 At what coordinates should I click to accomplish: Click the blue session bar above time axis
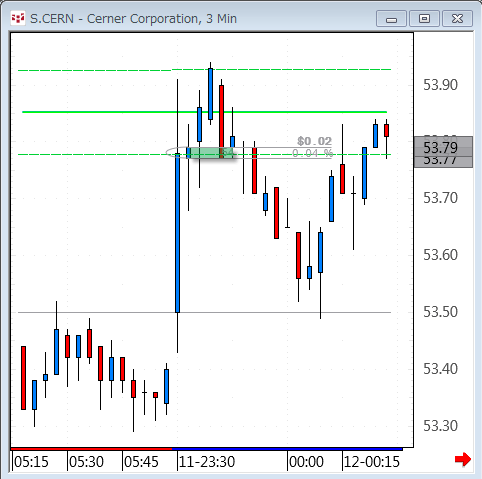point(287,449)
